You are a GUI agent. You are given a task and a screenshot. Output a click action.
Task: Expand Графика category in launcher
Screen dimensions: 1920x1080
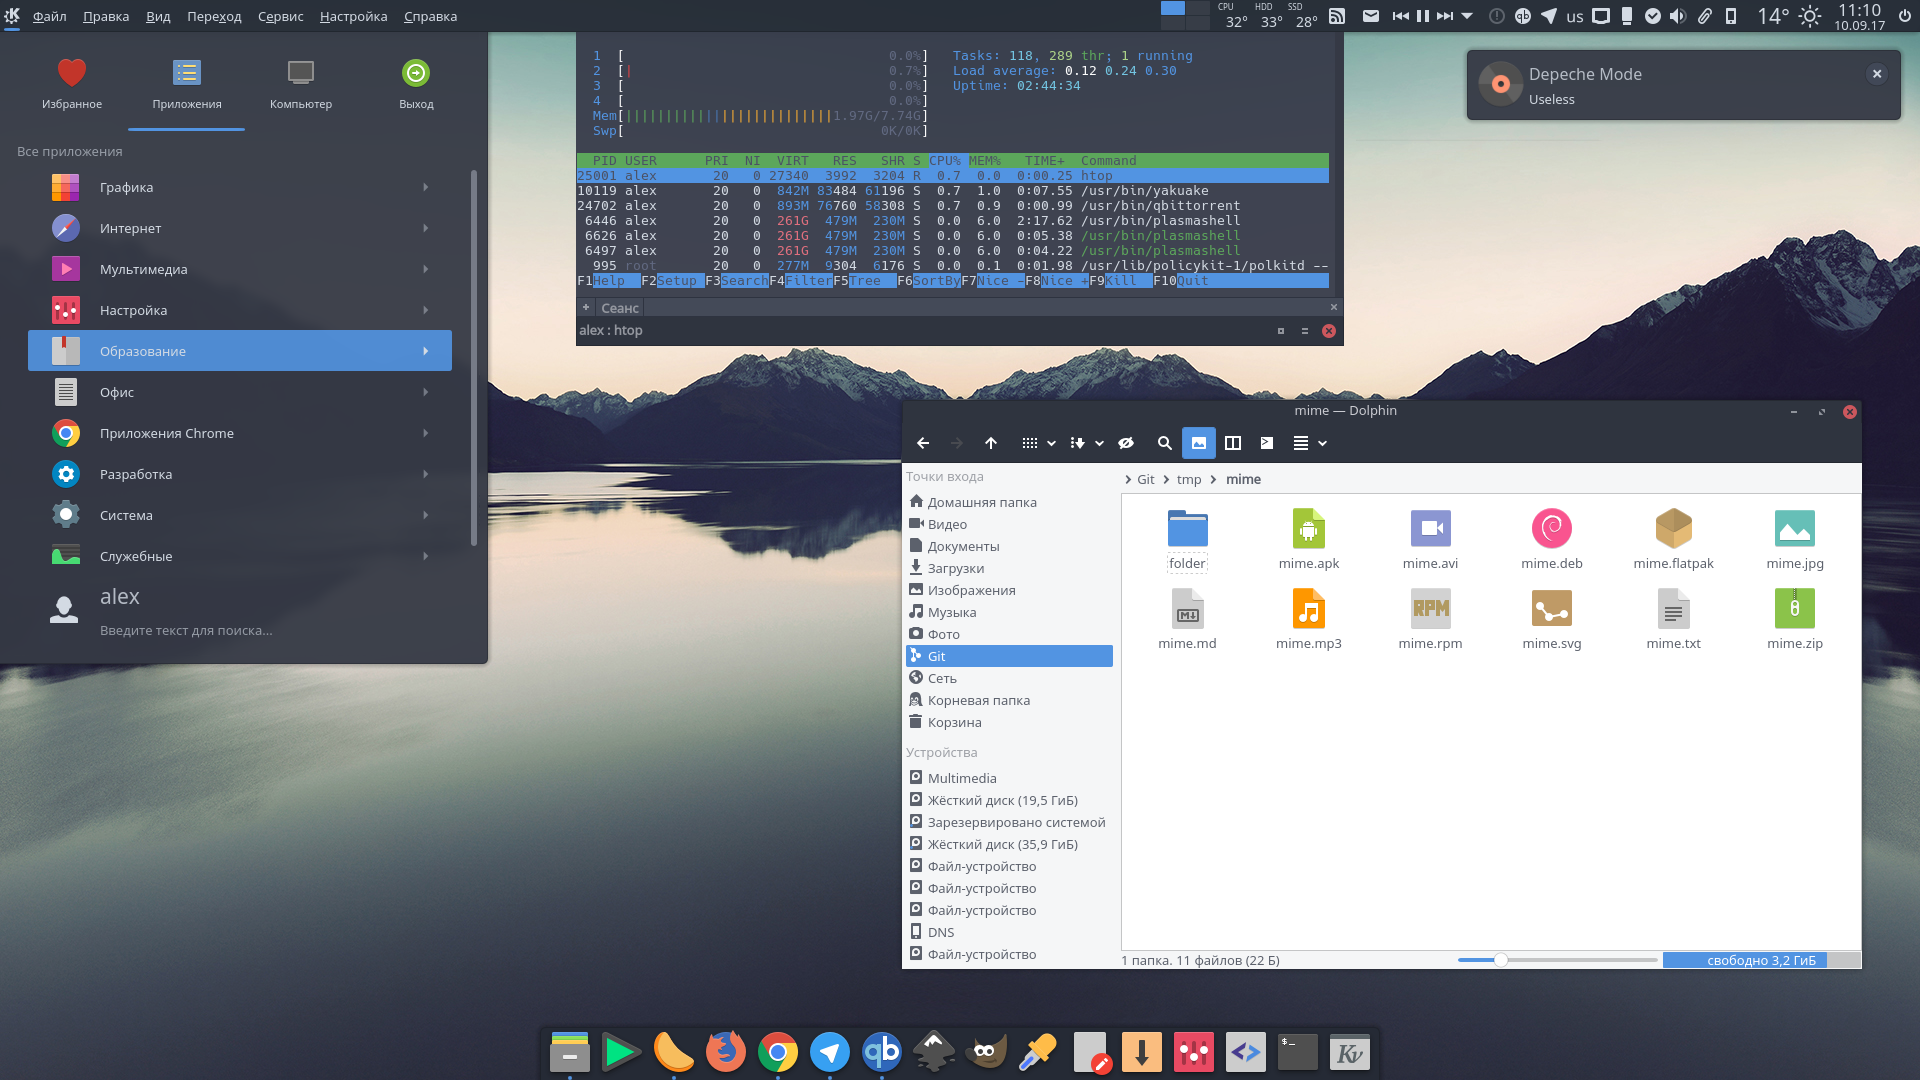tap(240, 187)
